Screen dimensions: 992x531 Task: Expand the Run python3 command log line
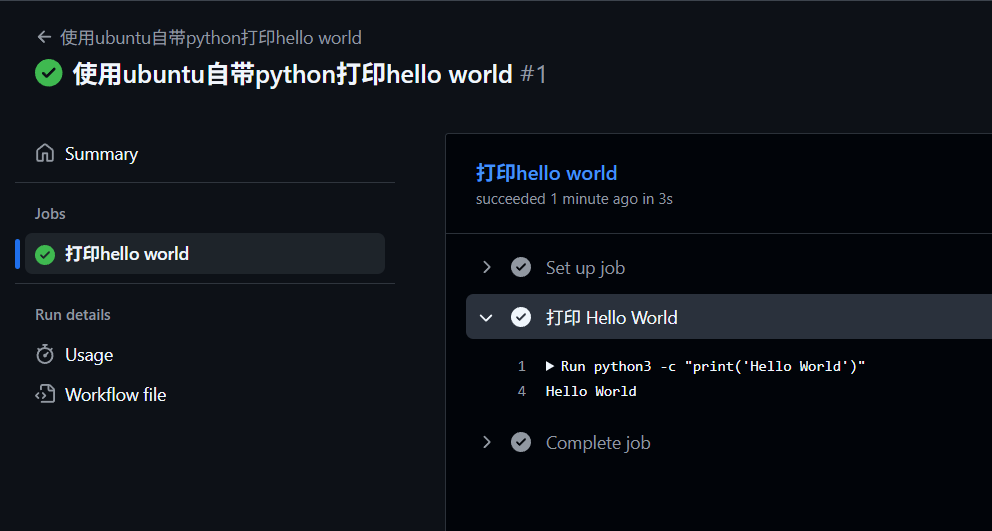[550, 366]
